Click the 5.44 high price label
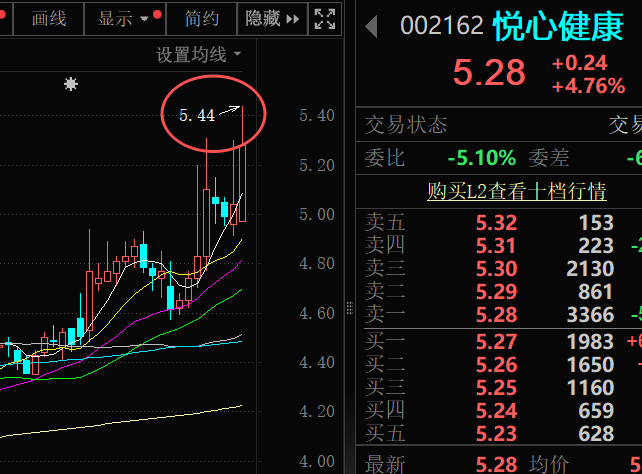This screenshot has width=642, height=474. pyautogui.click(x=197, y=115)
